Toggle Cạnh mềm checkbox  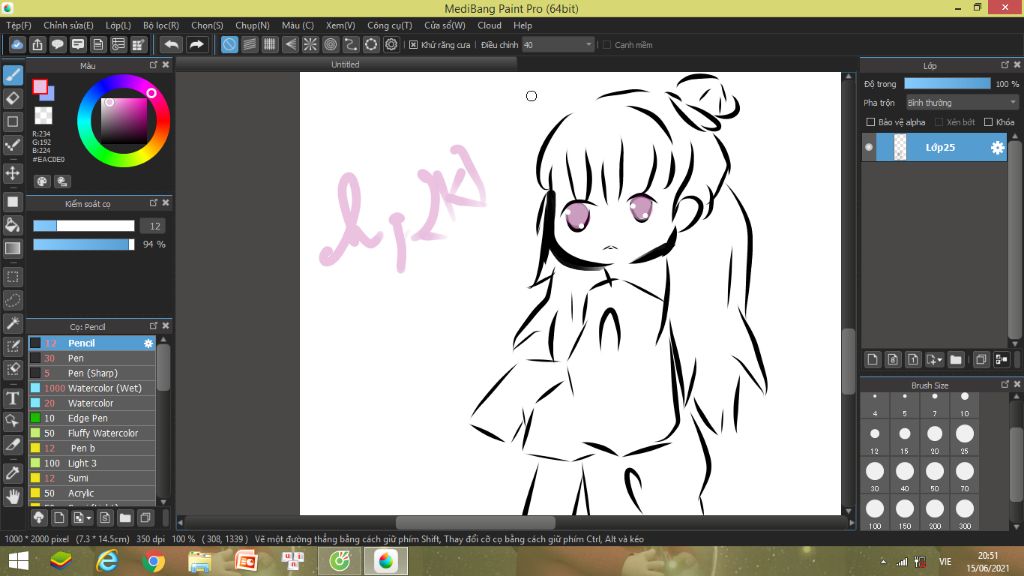[x=607, y=44]
